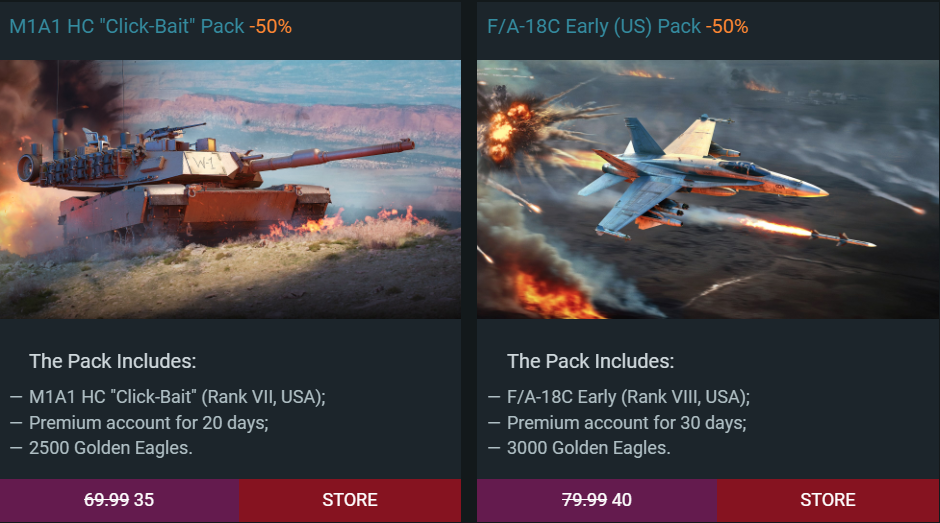
Task: Open the F/A-18C Early (US) Pack title
Action: click(594, 27)
